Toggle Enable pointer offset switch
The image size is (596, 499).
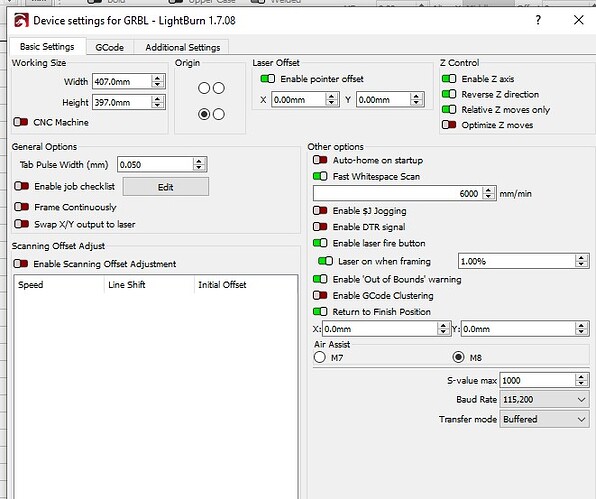[268, 79]
